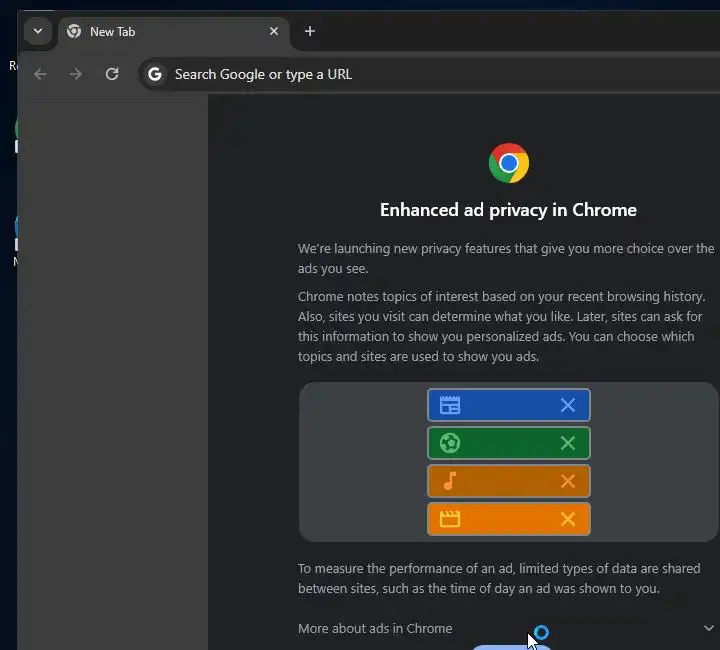The width and height of the screenshot is (720, 650).
Task: Click the orange music note topic icon
Action: 450,481
